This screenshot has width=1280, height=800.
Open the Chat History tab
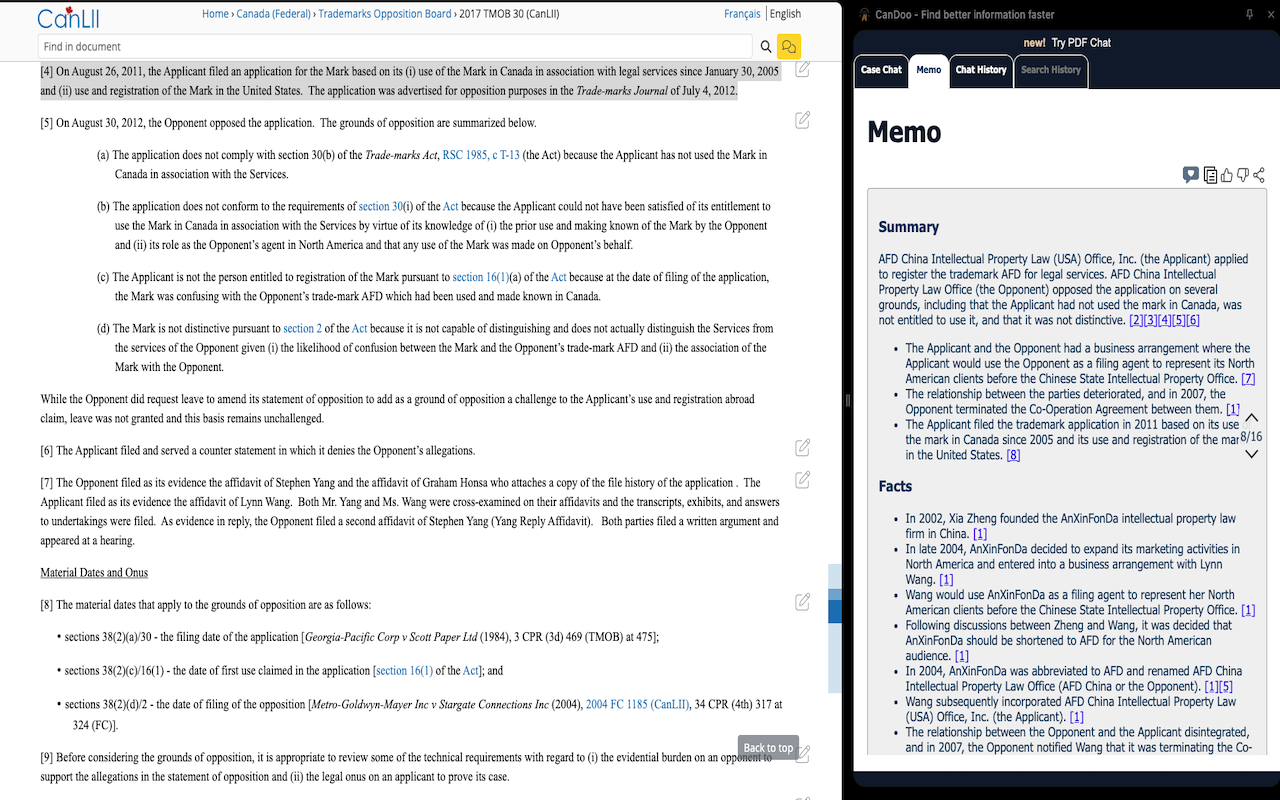pos(980,70)
